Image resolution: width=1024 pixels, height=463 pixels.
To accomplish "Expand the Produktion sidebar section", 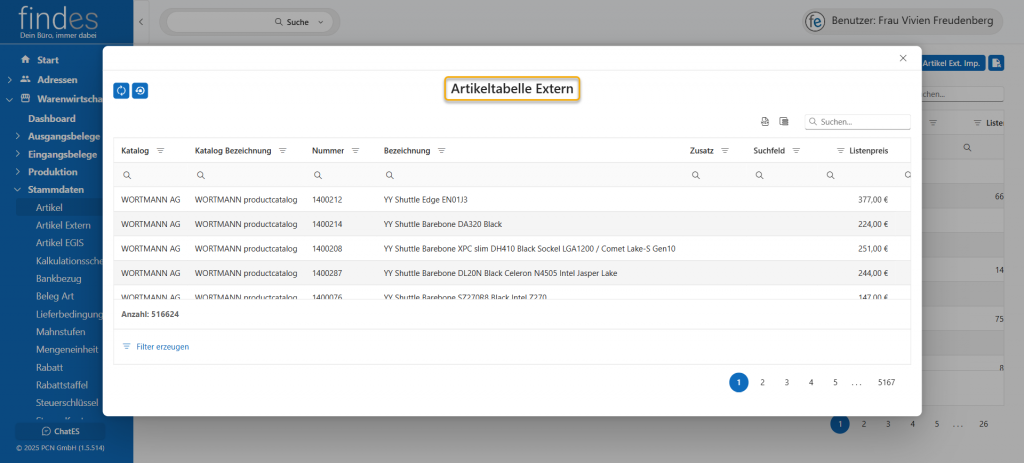I will 17,172.
